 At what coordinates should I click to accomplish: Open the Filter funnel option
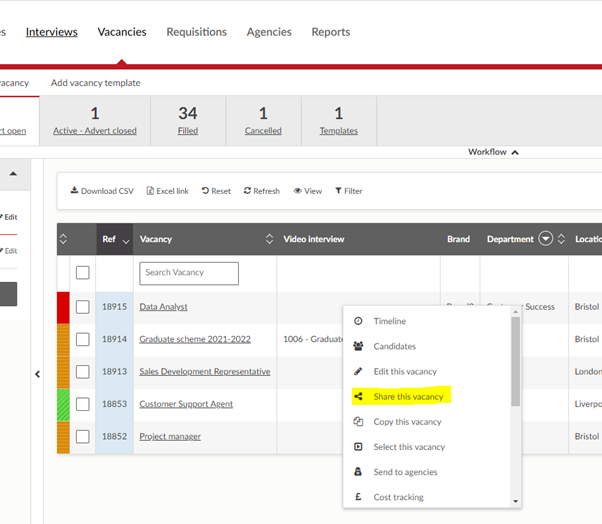[x=338, y=191]
